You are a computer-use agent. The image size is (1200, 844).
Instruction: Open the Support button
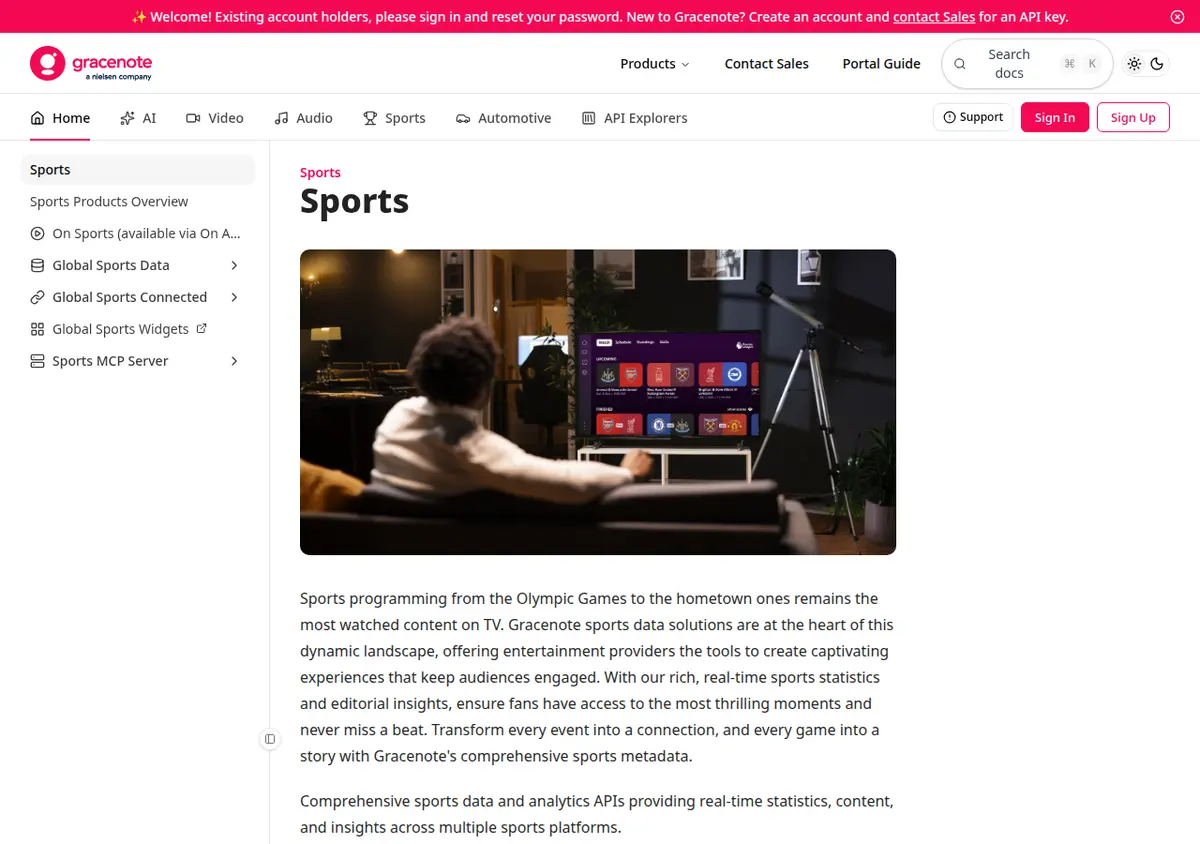pos(973,117)
